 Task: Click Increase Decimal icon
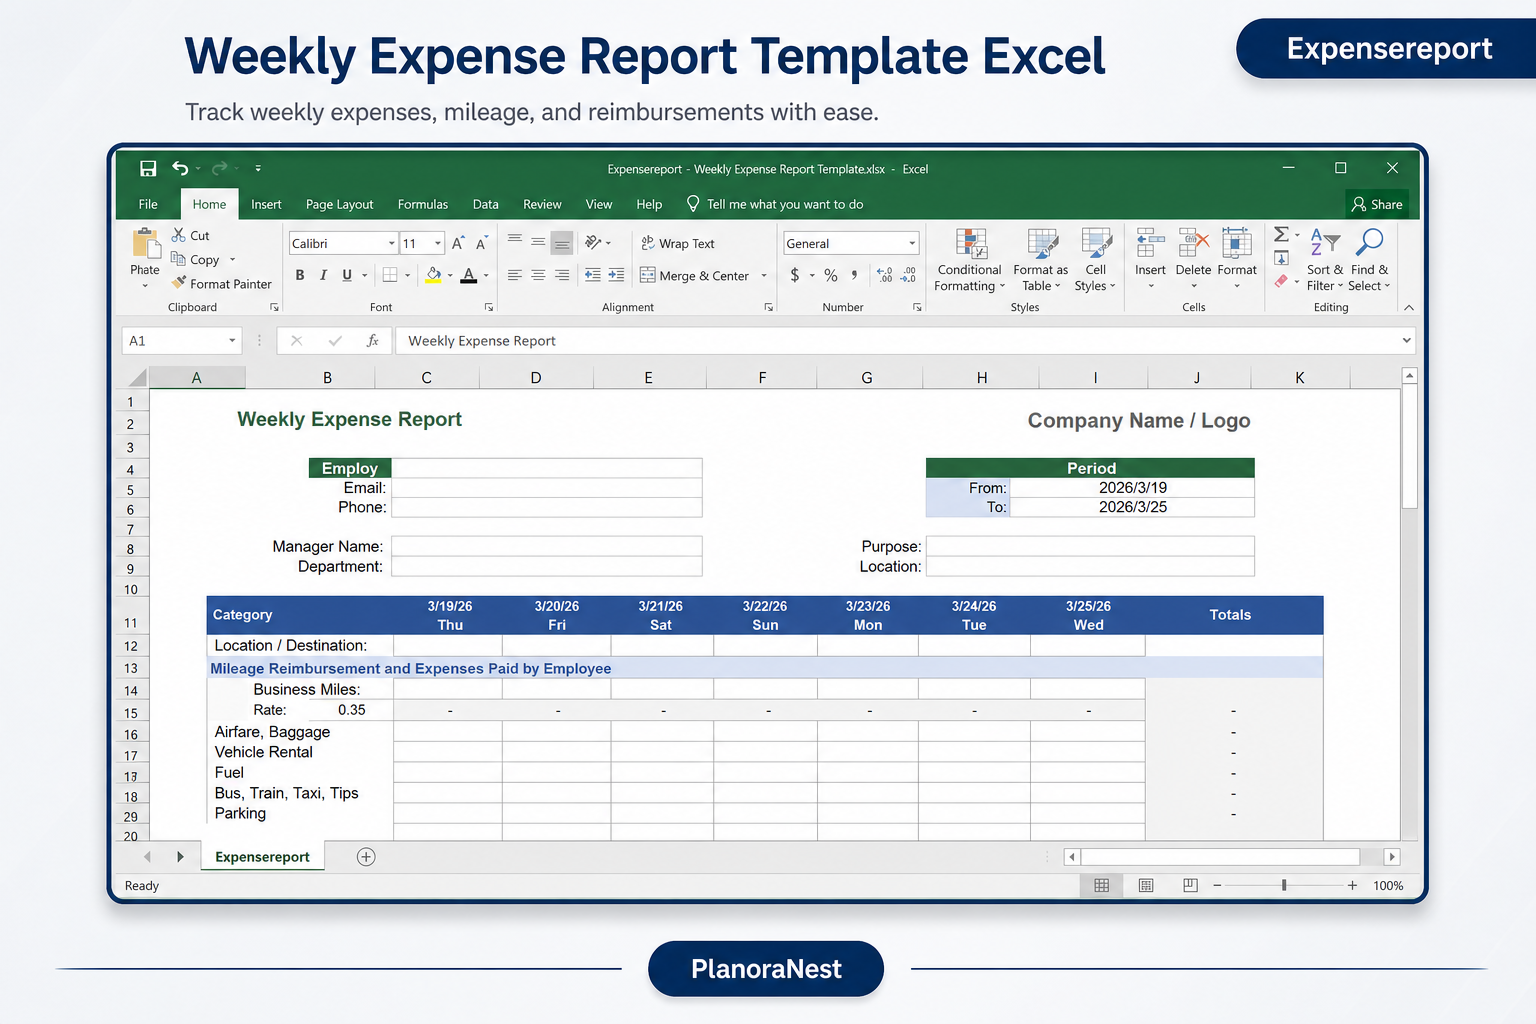click(x=885, y=275)
